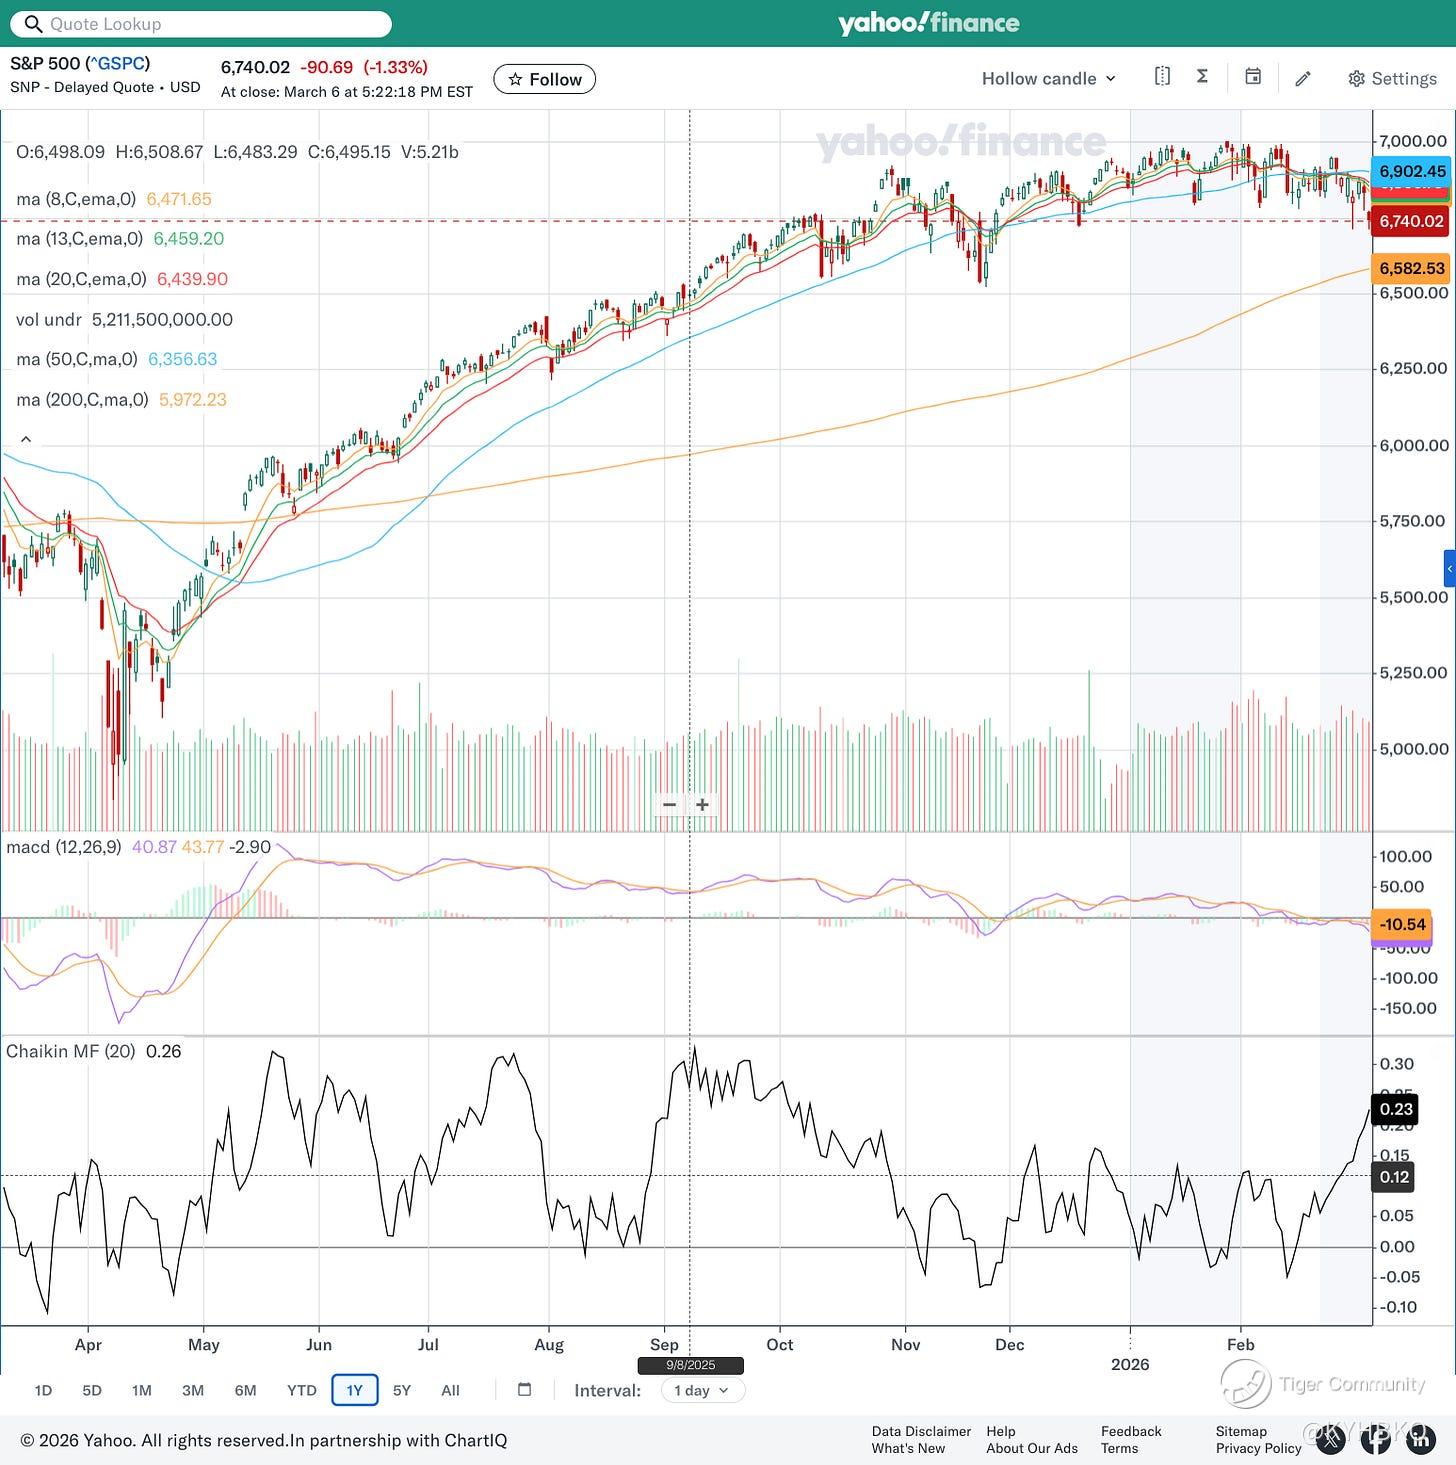Open the Interval 1 day dropdown

[x=703, y=1390]
